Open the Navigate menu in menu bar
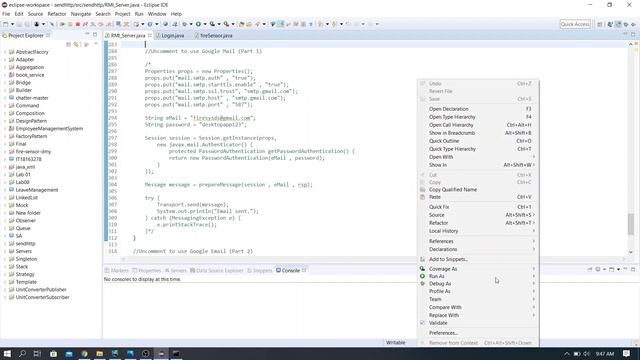 point(81,14)
